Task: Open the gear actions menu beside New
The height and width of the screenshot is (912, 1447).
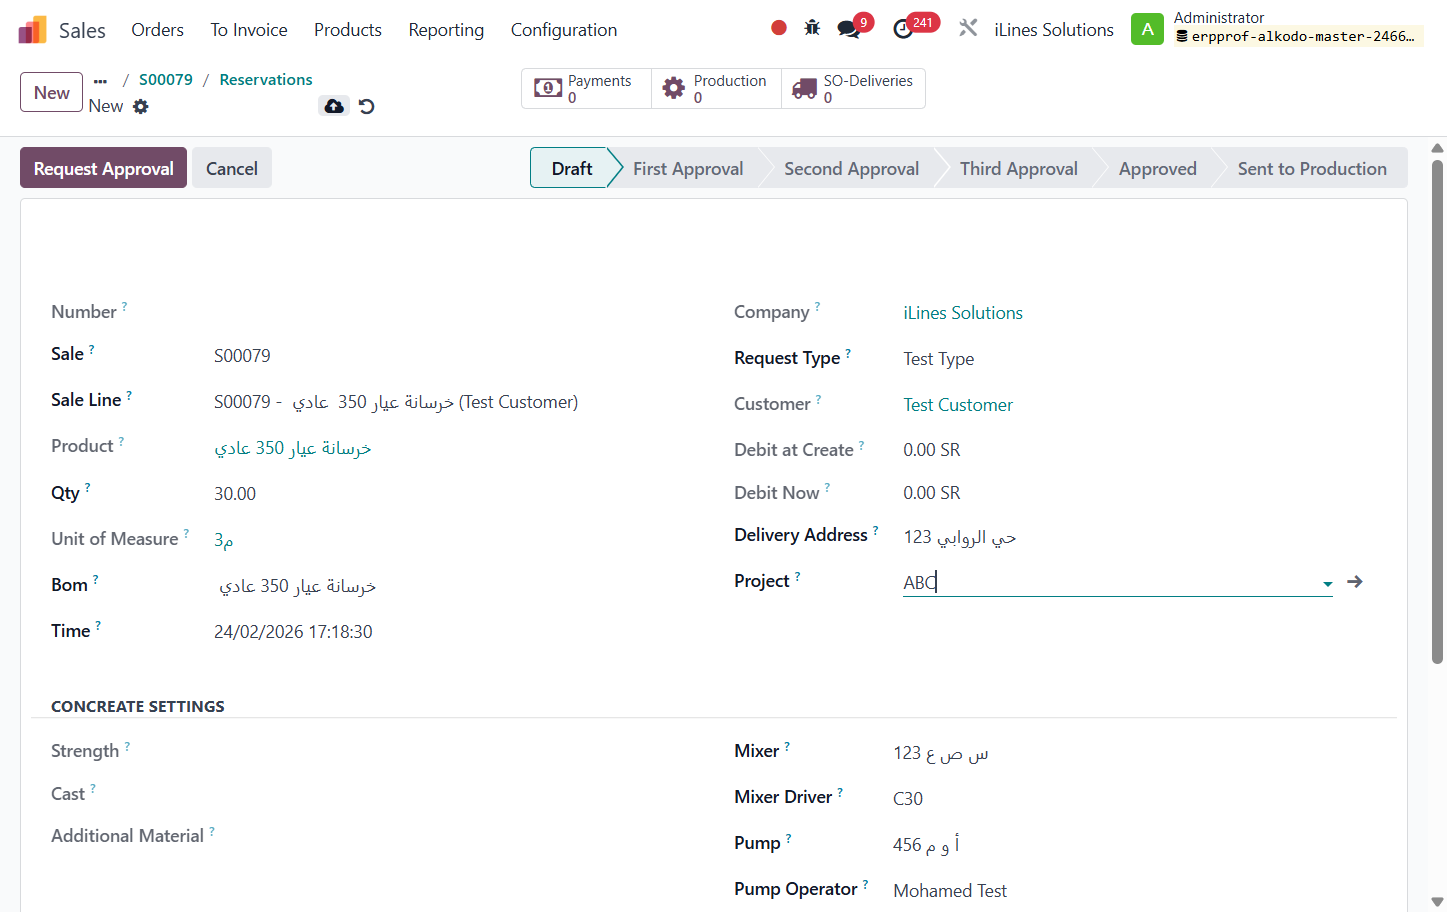Action: (x=141, y=106)
